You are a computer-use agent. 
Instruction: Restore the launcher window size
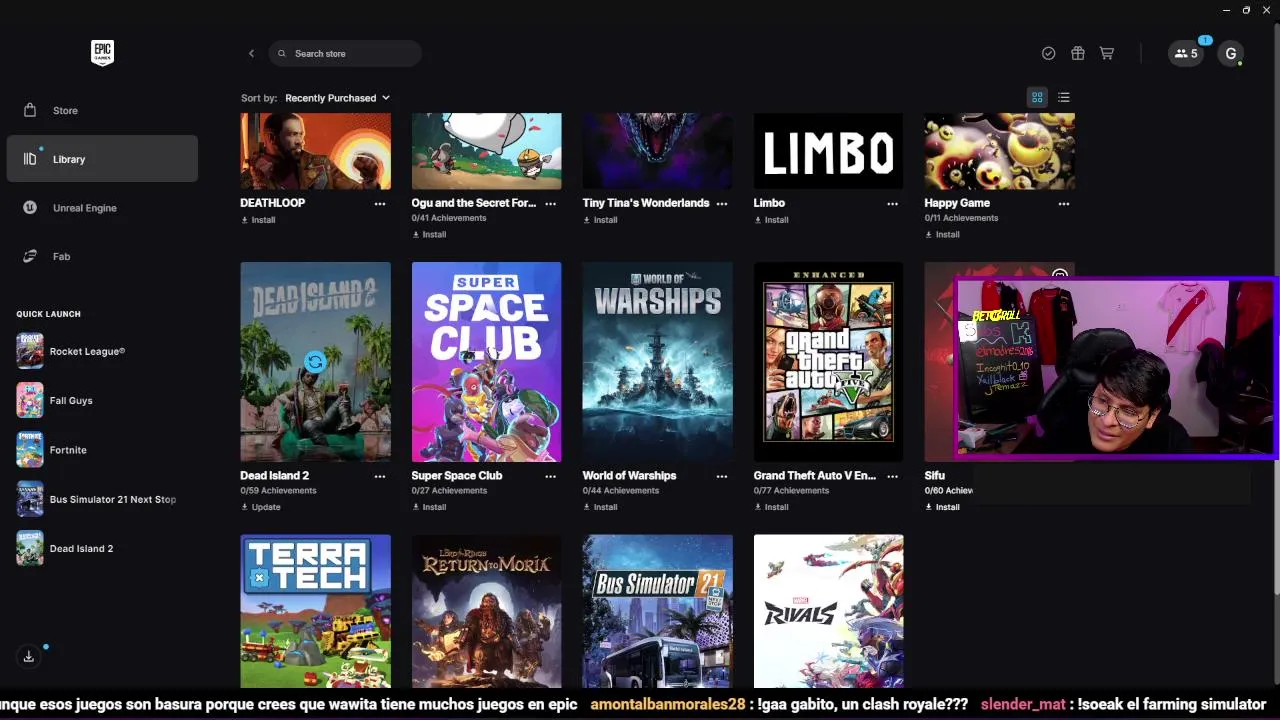pyautogui.click(x=1246, y=10)
